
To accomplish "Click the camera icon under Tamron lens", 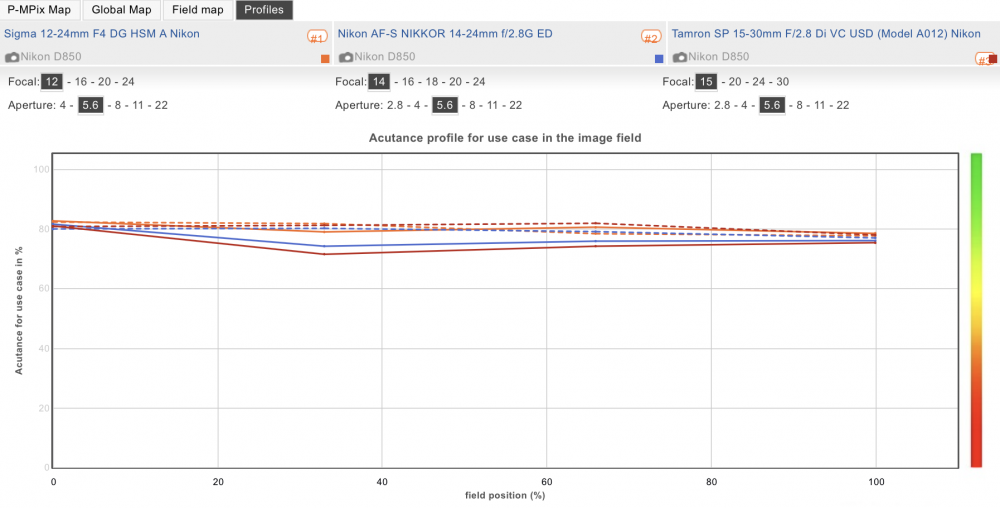I will [x=680, y=57].
